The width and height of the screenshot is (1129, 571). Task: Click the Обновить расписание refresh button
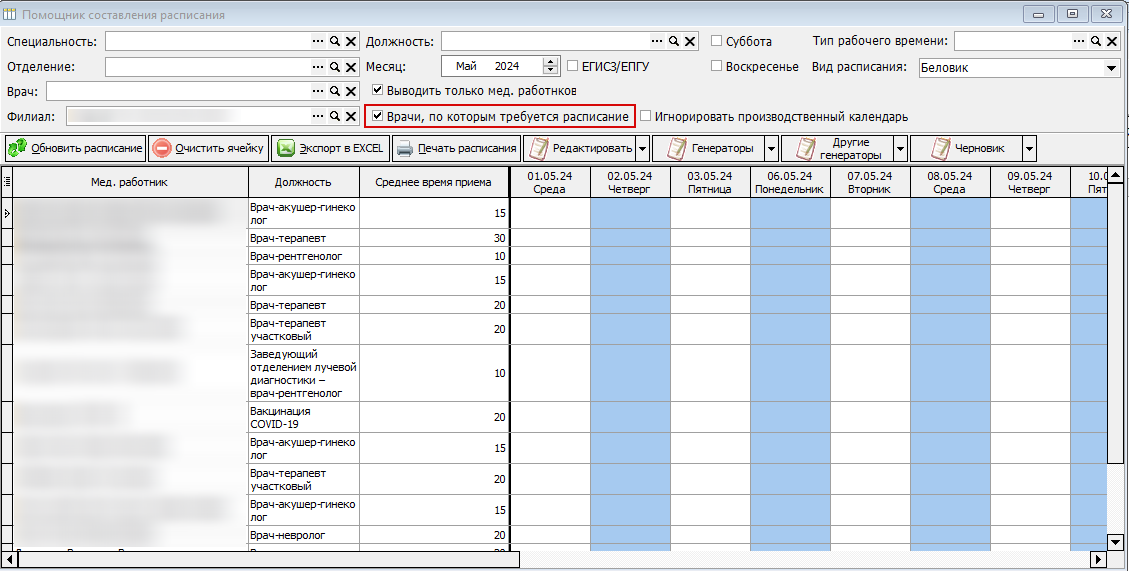75,149
